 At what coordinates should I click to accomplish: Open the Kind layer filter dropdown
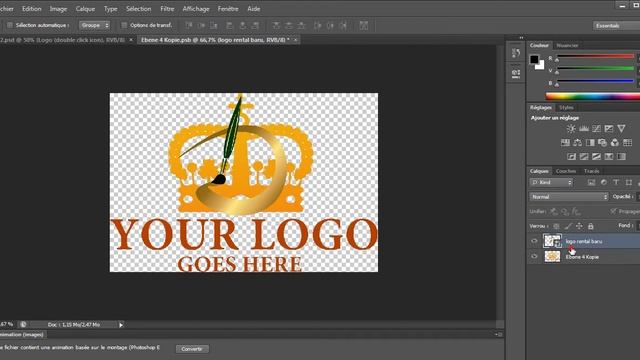[551, 182]
